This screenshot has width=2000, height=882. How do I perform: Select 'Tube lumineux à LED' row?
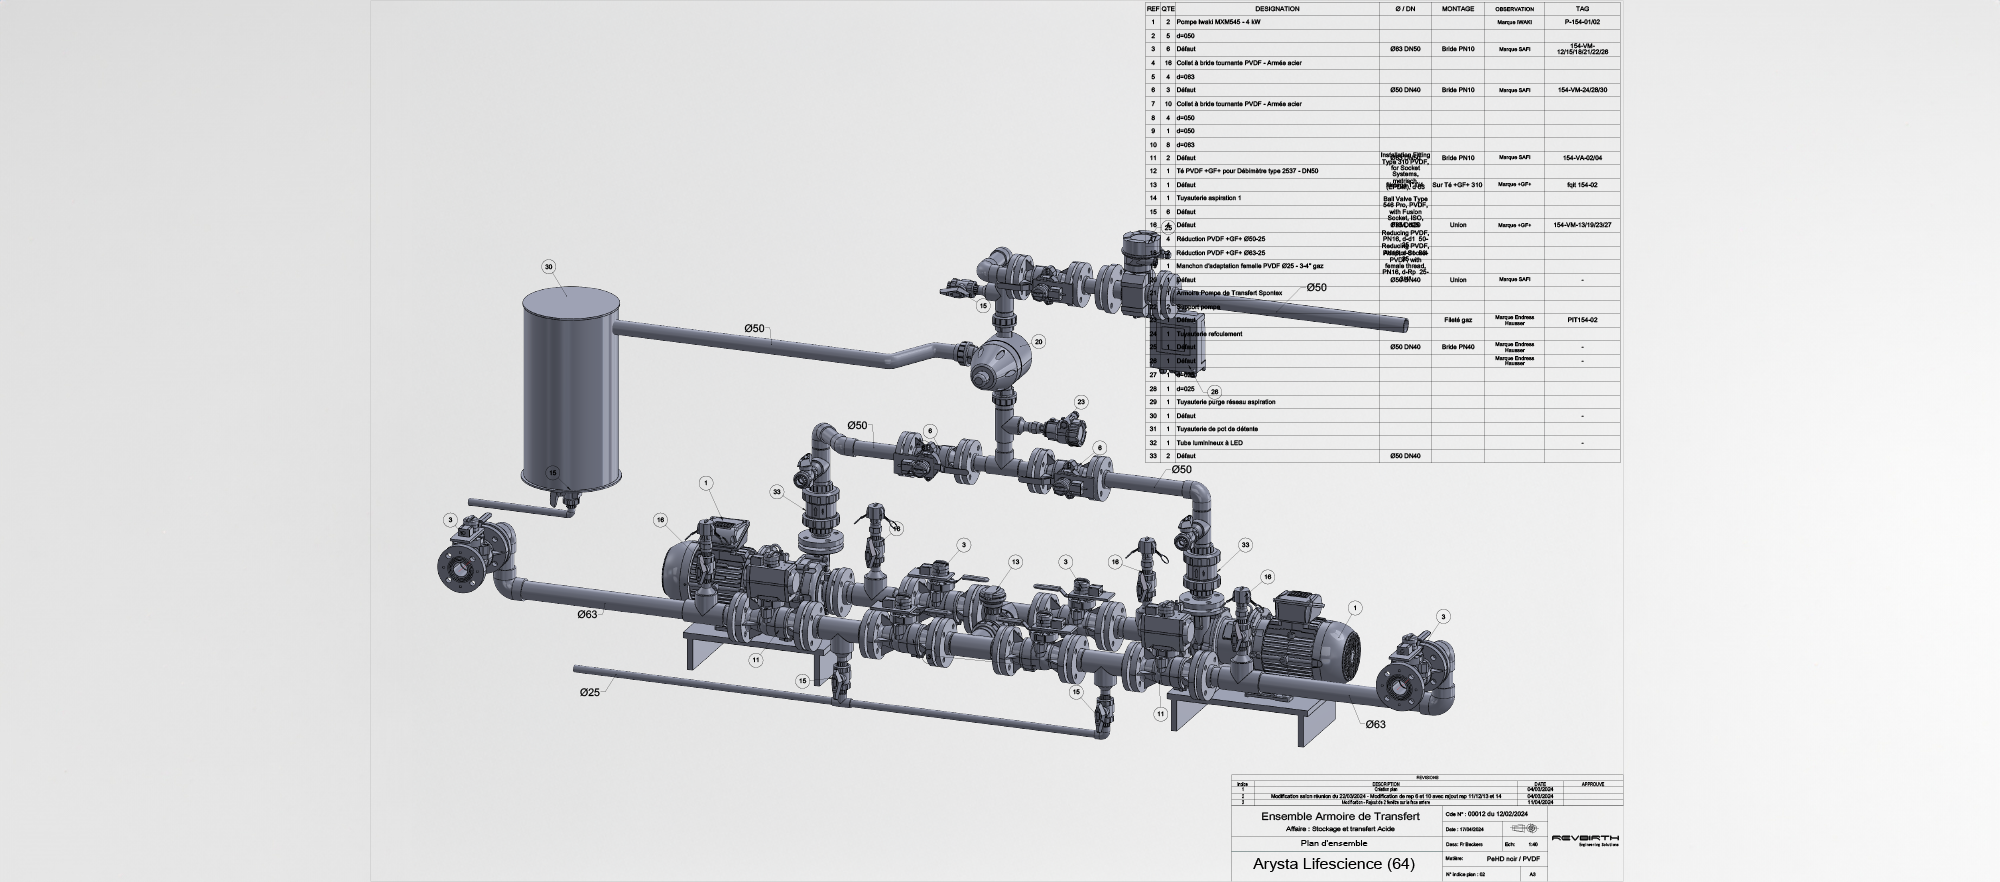(1383, 443)
